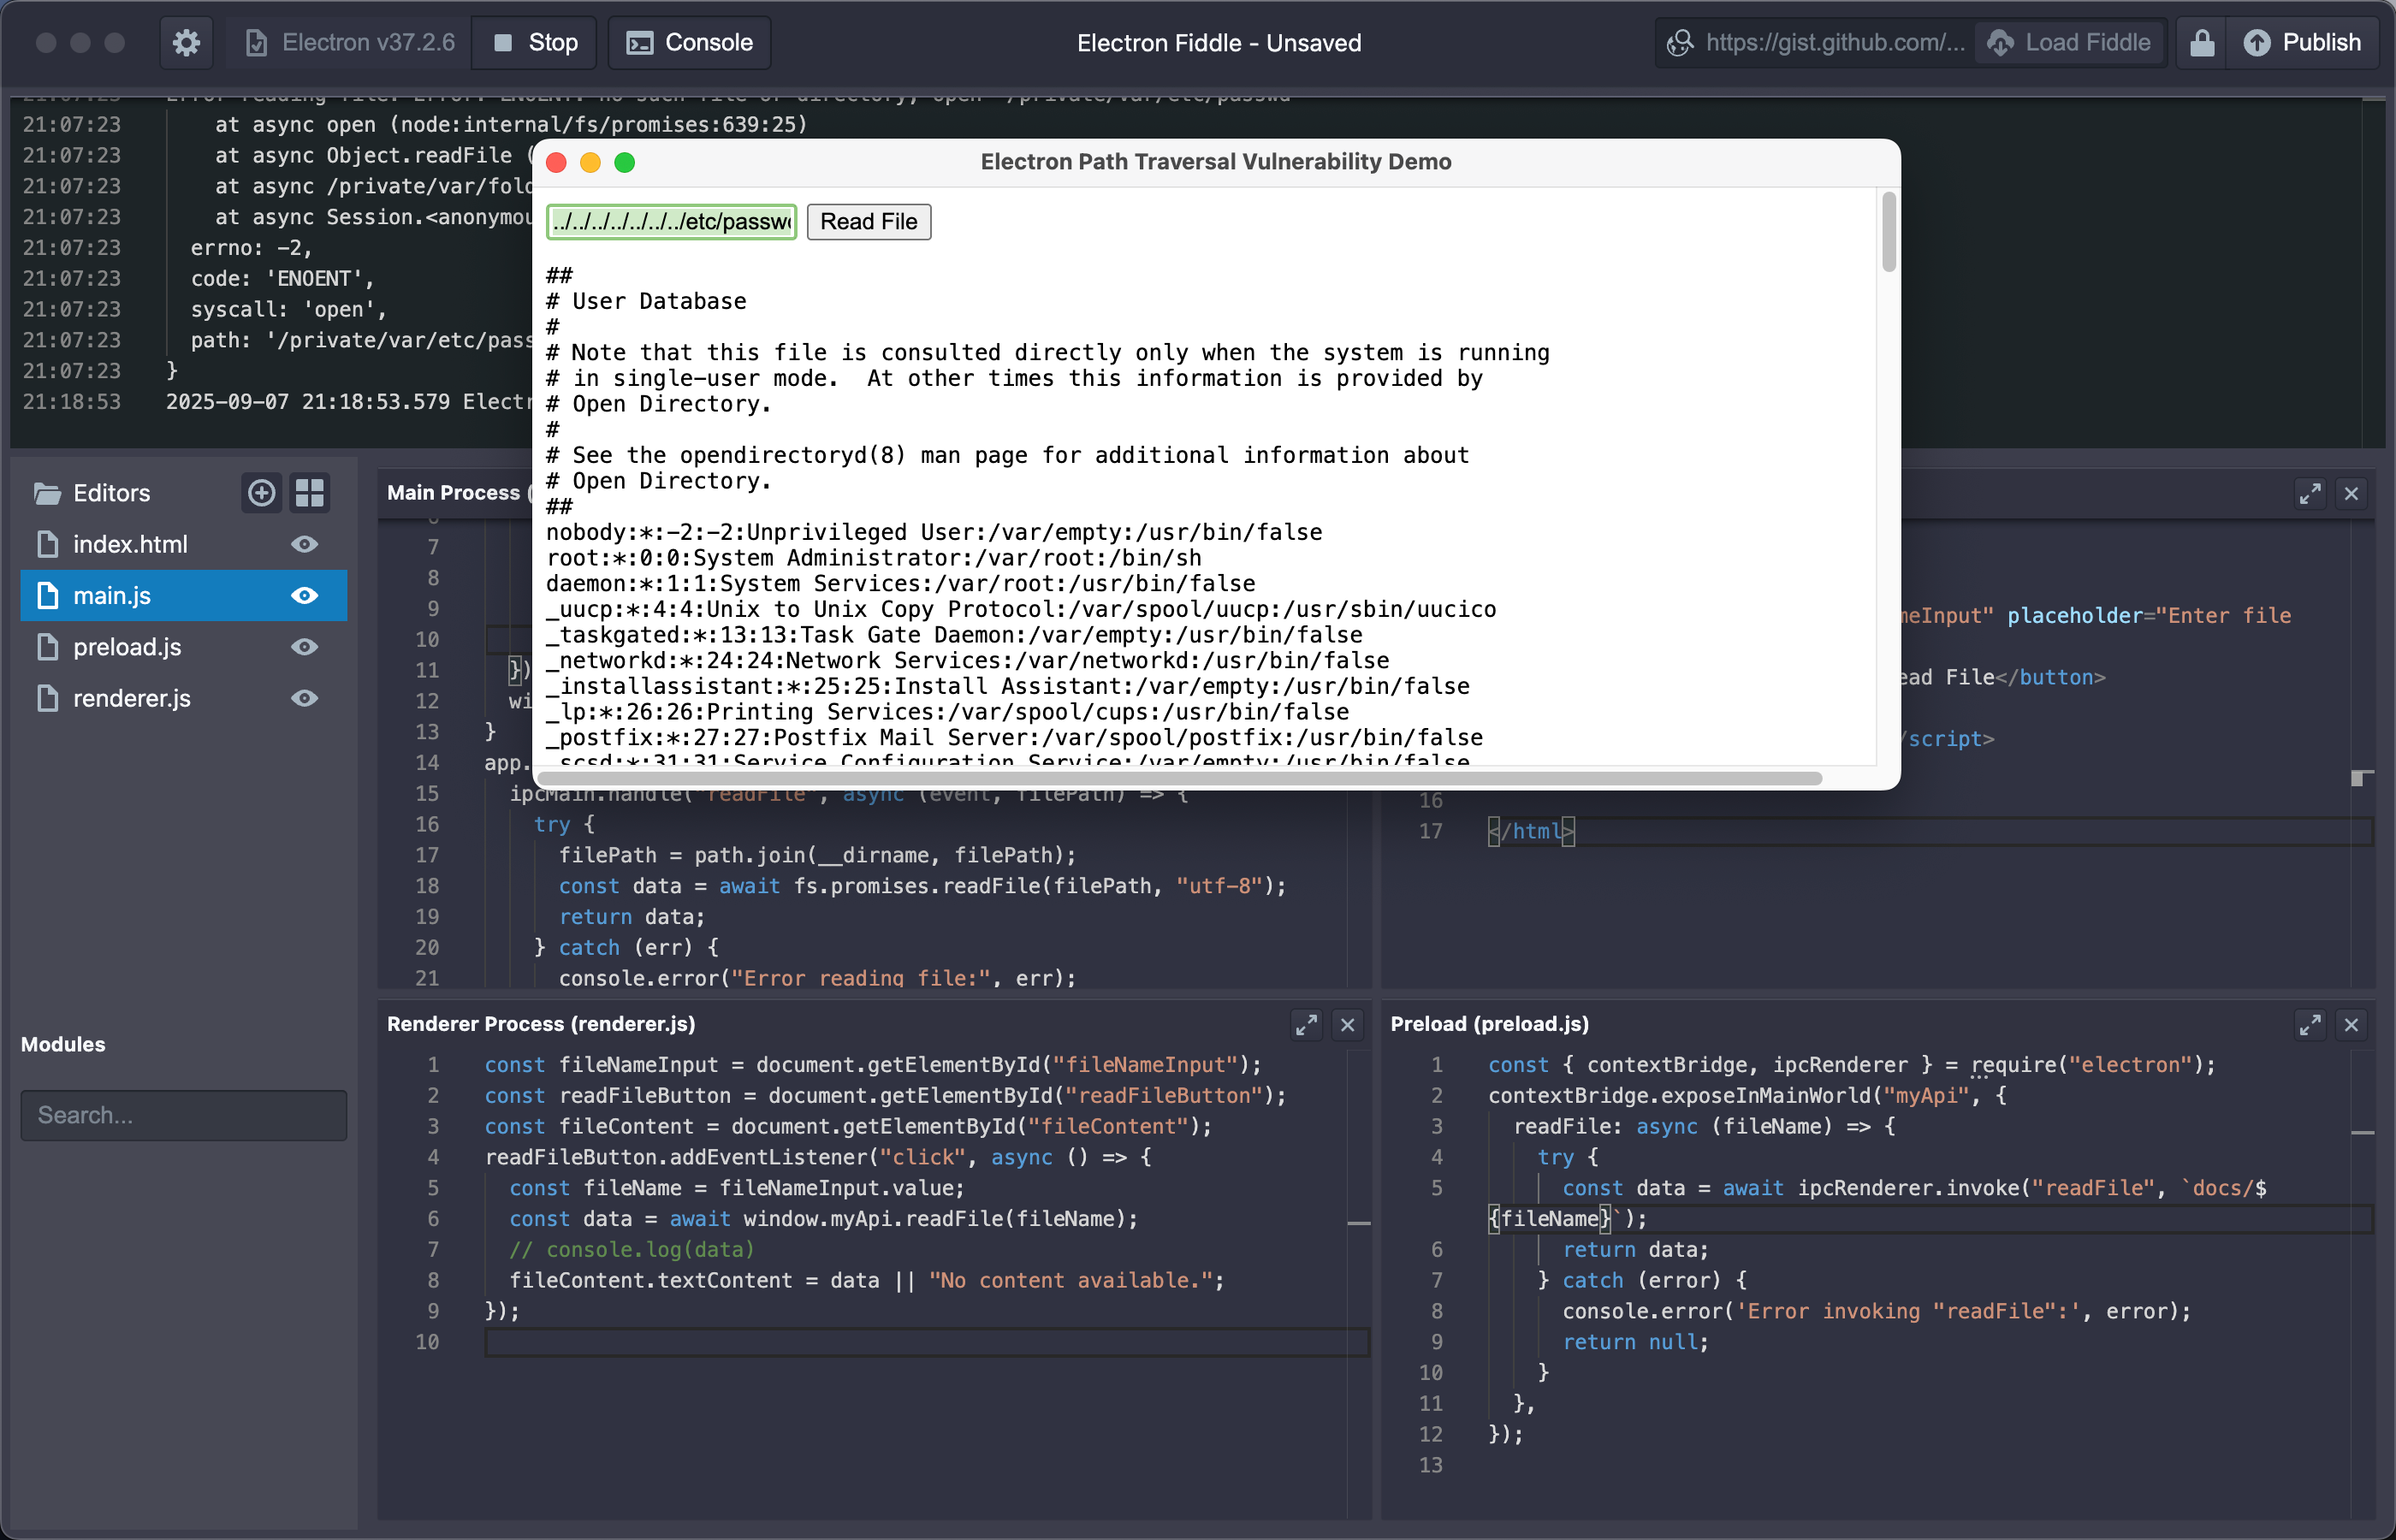Click the demo window vertical scrollbar

(x=1888, y=232)
